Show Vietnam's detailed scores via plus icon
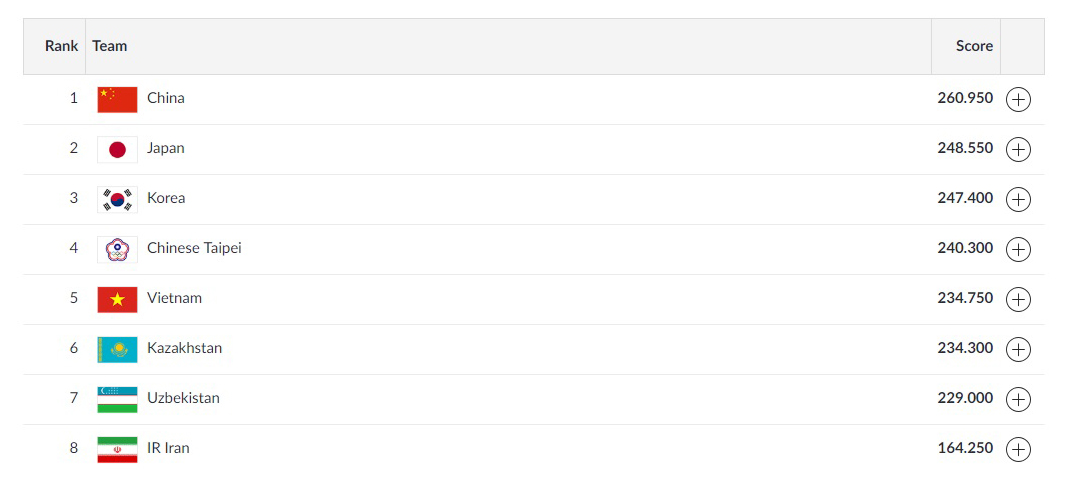The image size is (1080, 498). (x=1018, y=299)
